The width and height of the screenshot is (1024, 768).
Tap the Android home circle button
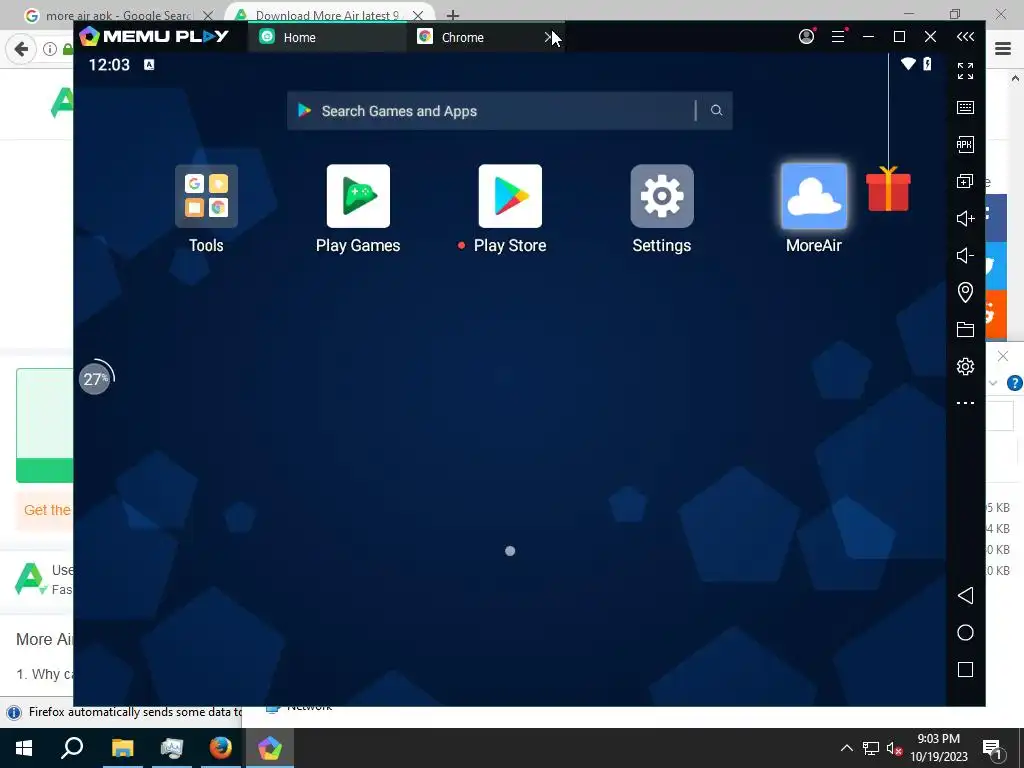tap(965, 633)
